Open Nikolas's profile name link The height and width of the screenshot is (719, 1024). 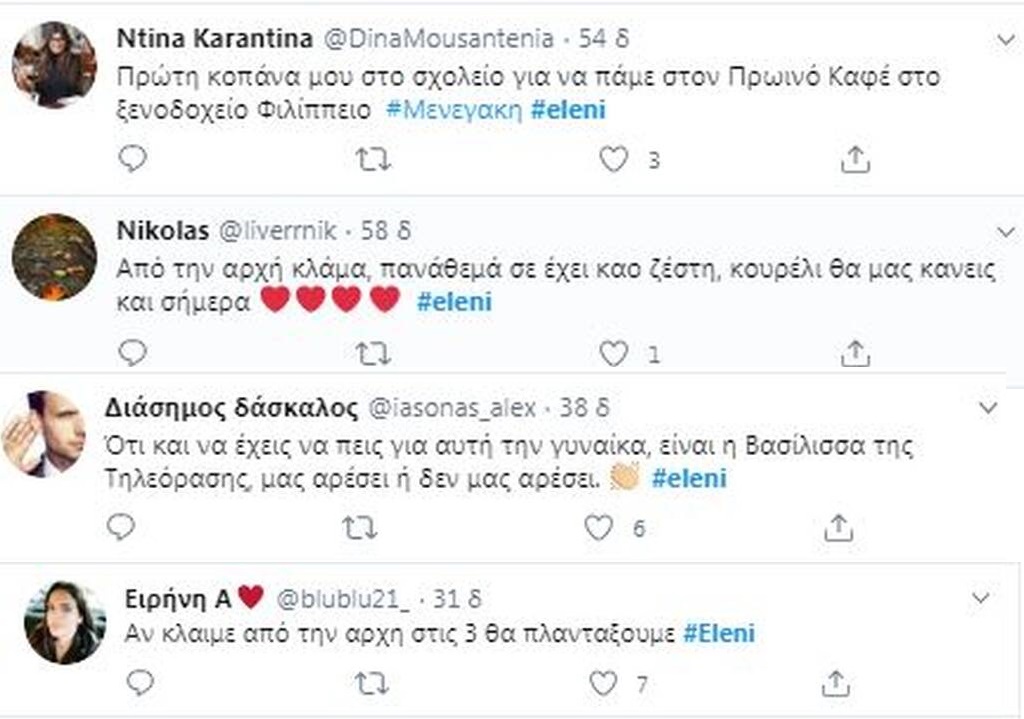coord(163,231)
